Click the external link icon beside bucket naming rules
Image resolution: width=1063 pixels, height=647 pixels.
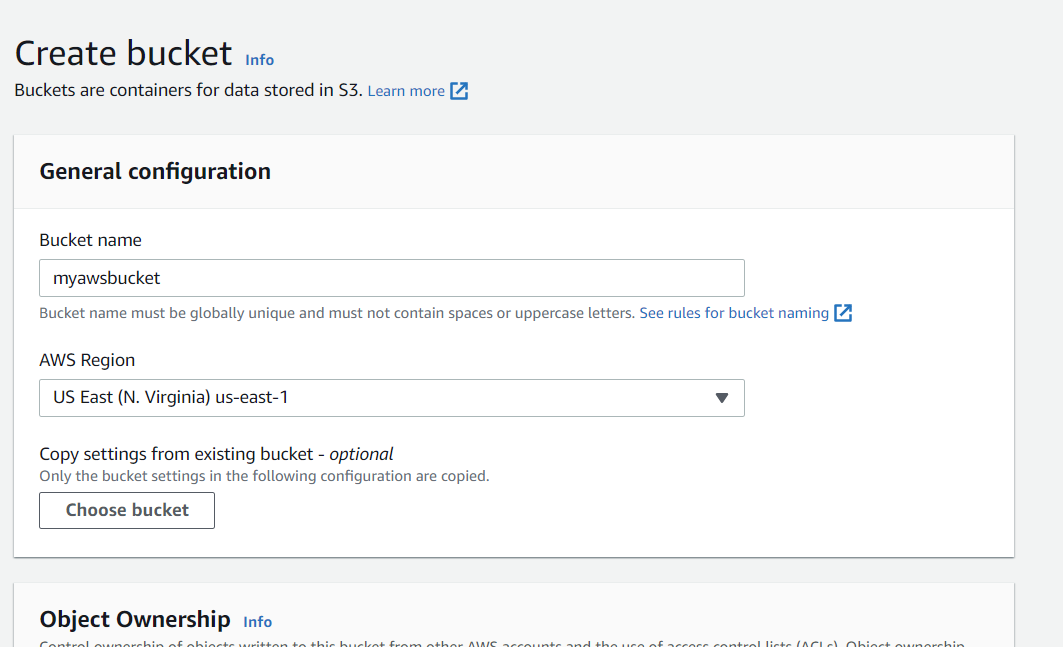pyautogui.click(x=843, y=312)
